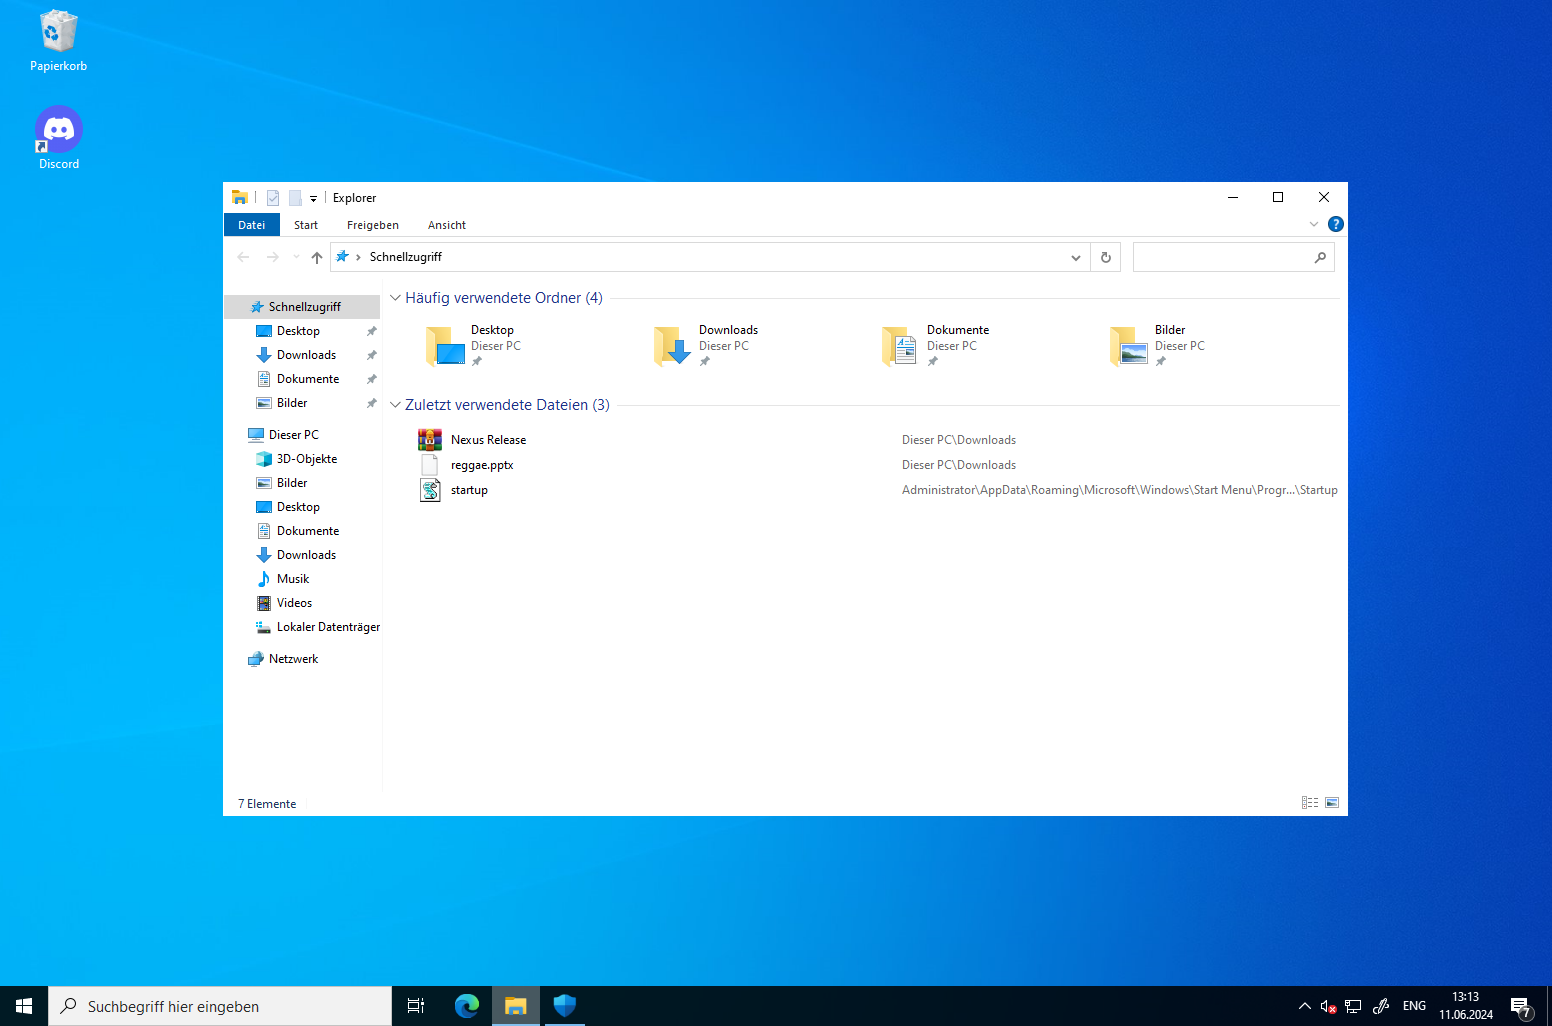The height and width of the screenshot is (1026, 1552).
Task: Click the taskbar search box
Action: point(220,1006)
